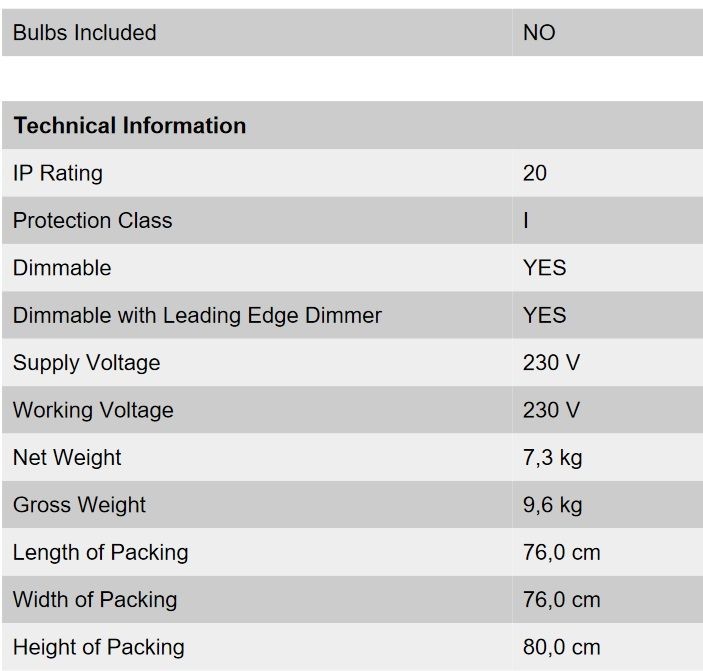The image size is (703, 671).
Task: Click the Technical Information header
Action: (x=130, y=125)
